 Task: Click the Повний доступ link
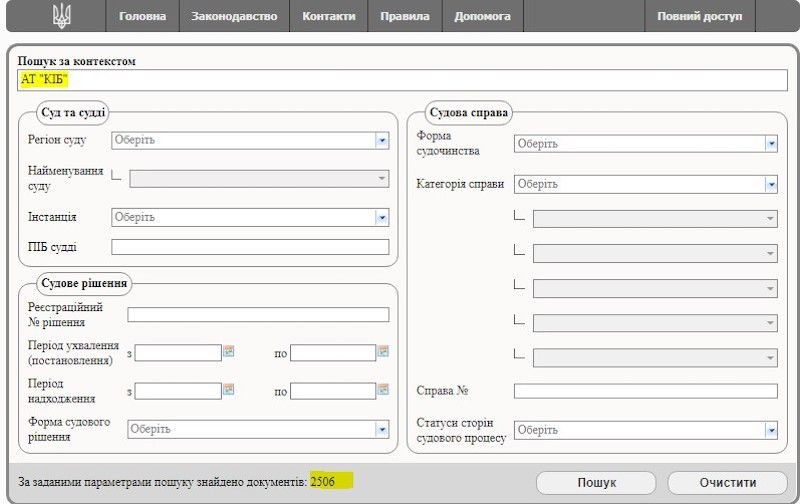click(699, 17)
